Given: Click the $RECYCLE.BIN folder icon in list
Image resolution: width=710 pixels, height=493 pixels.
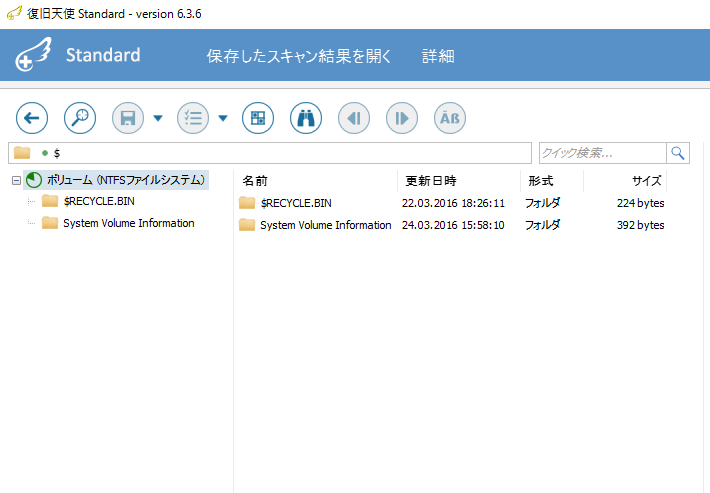Looking at the screenshot, I should point(247,203).
